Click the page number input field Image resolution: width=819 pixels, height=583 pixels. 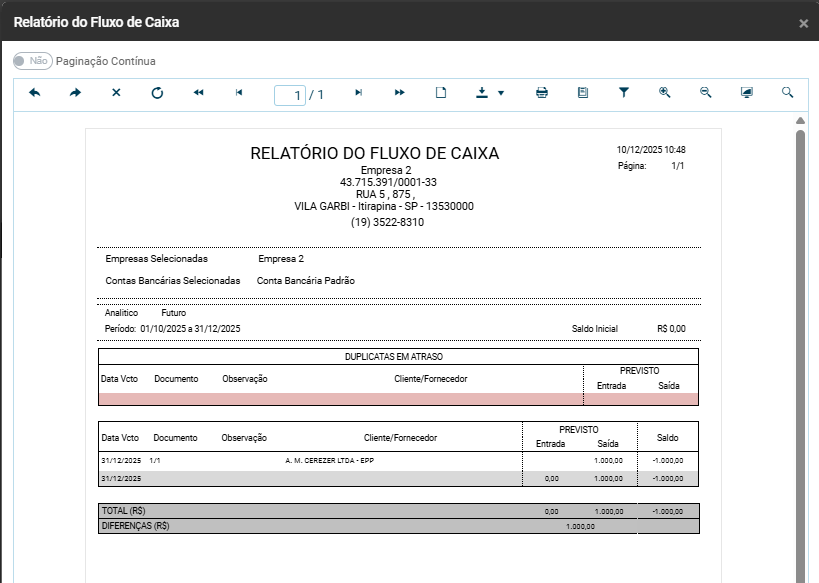click(x=290, y=95)
